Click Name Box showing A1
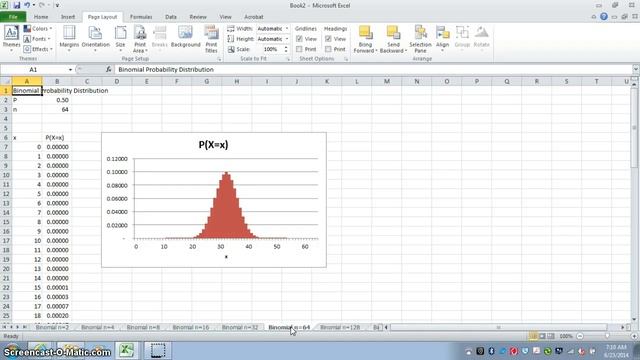 click(33, 69)
